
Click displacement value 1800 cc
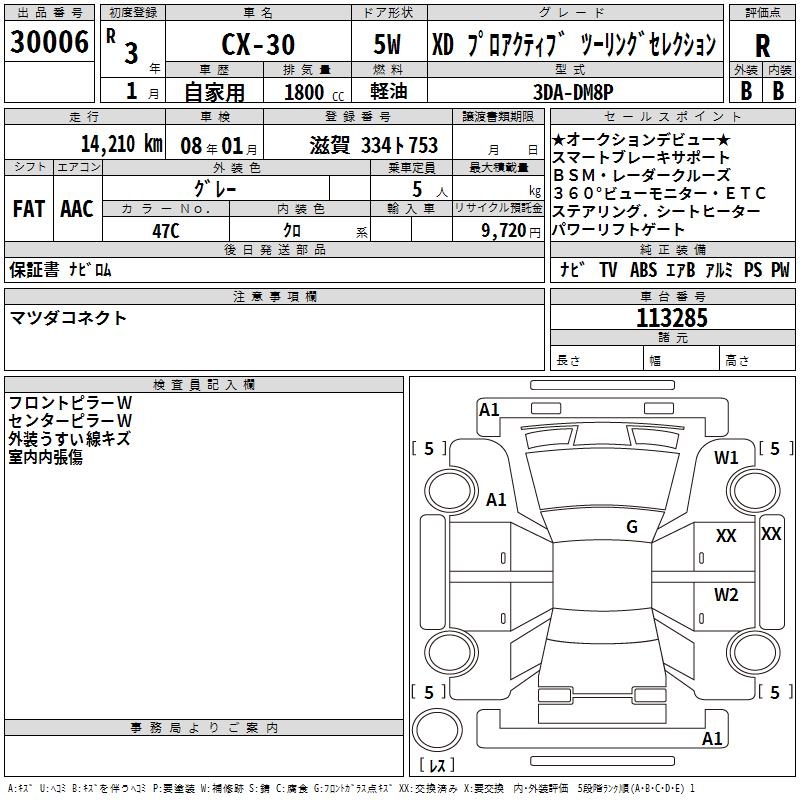[x=314, y=93]
